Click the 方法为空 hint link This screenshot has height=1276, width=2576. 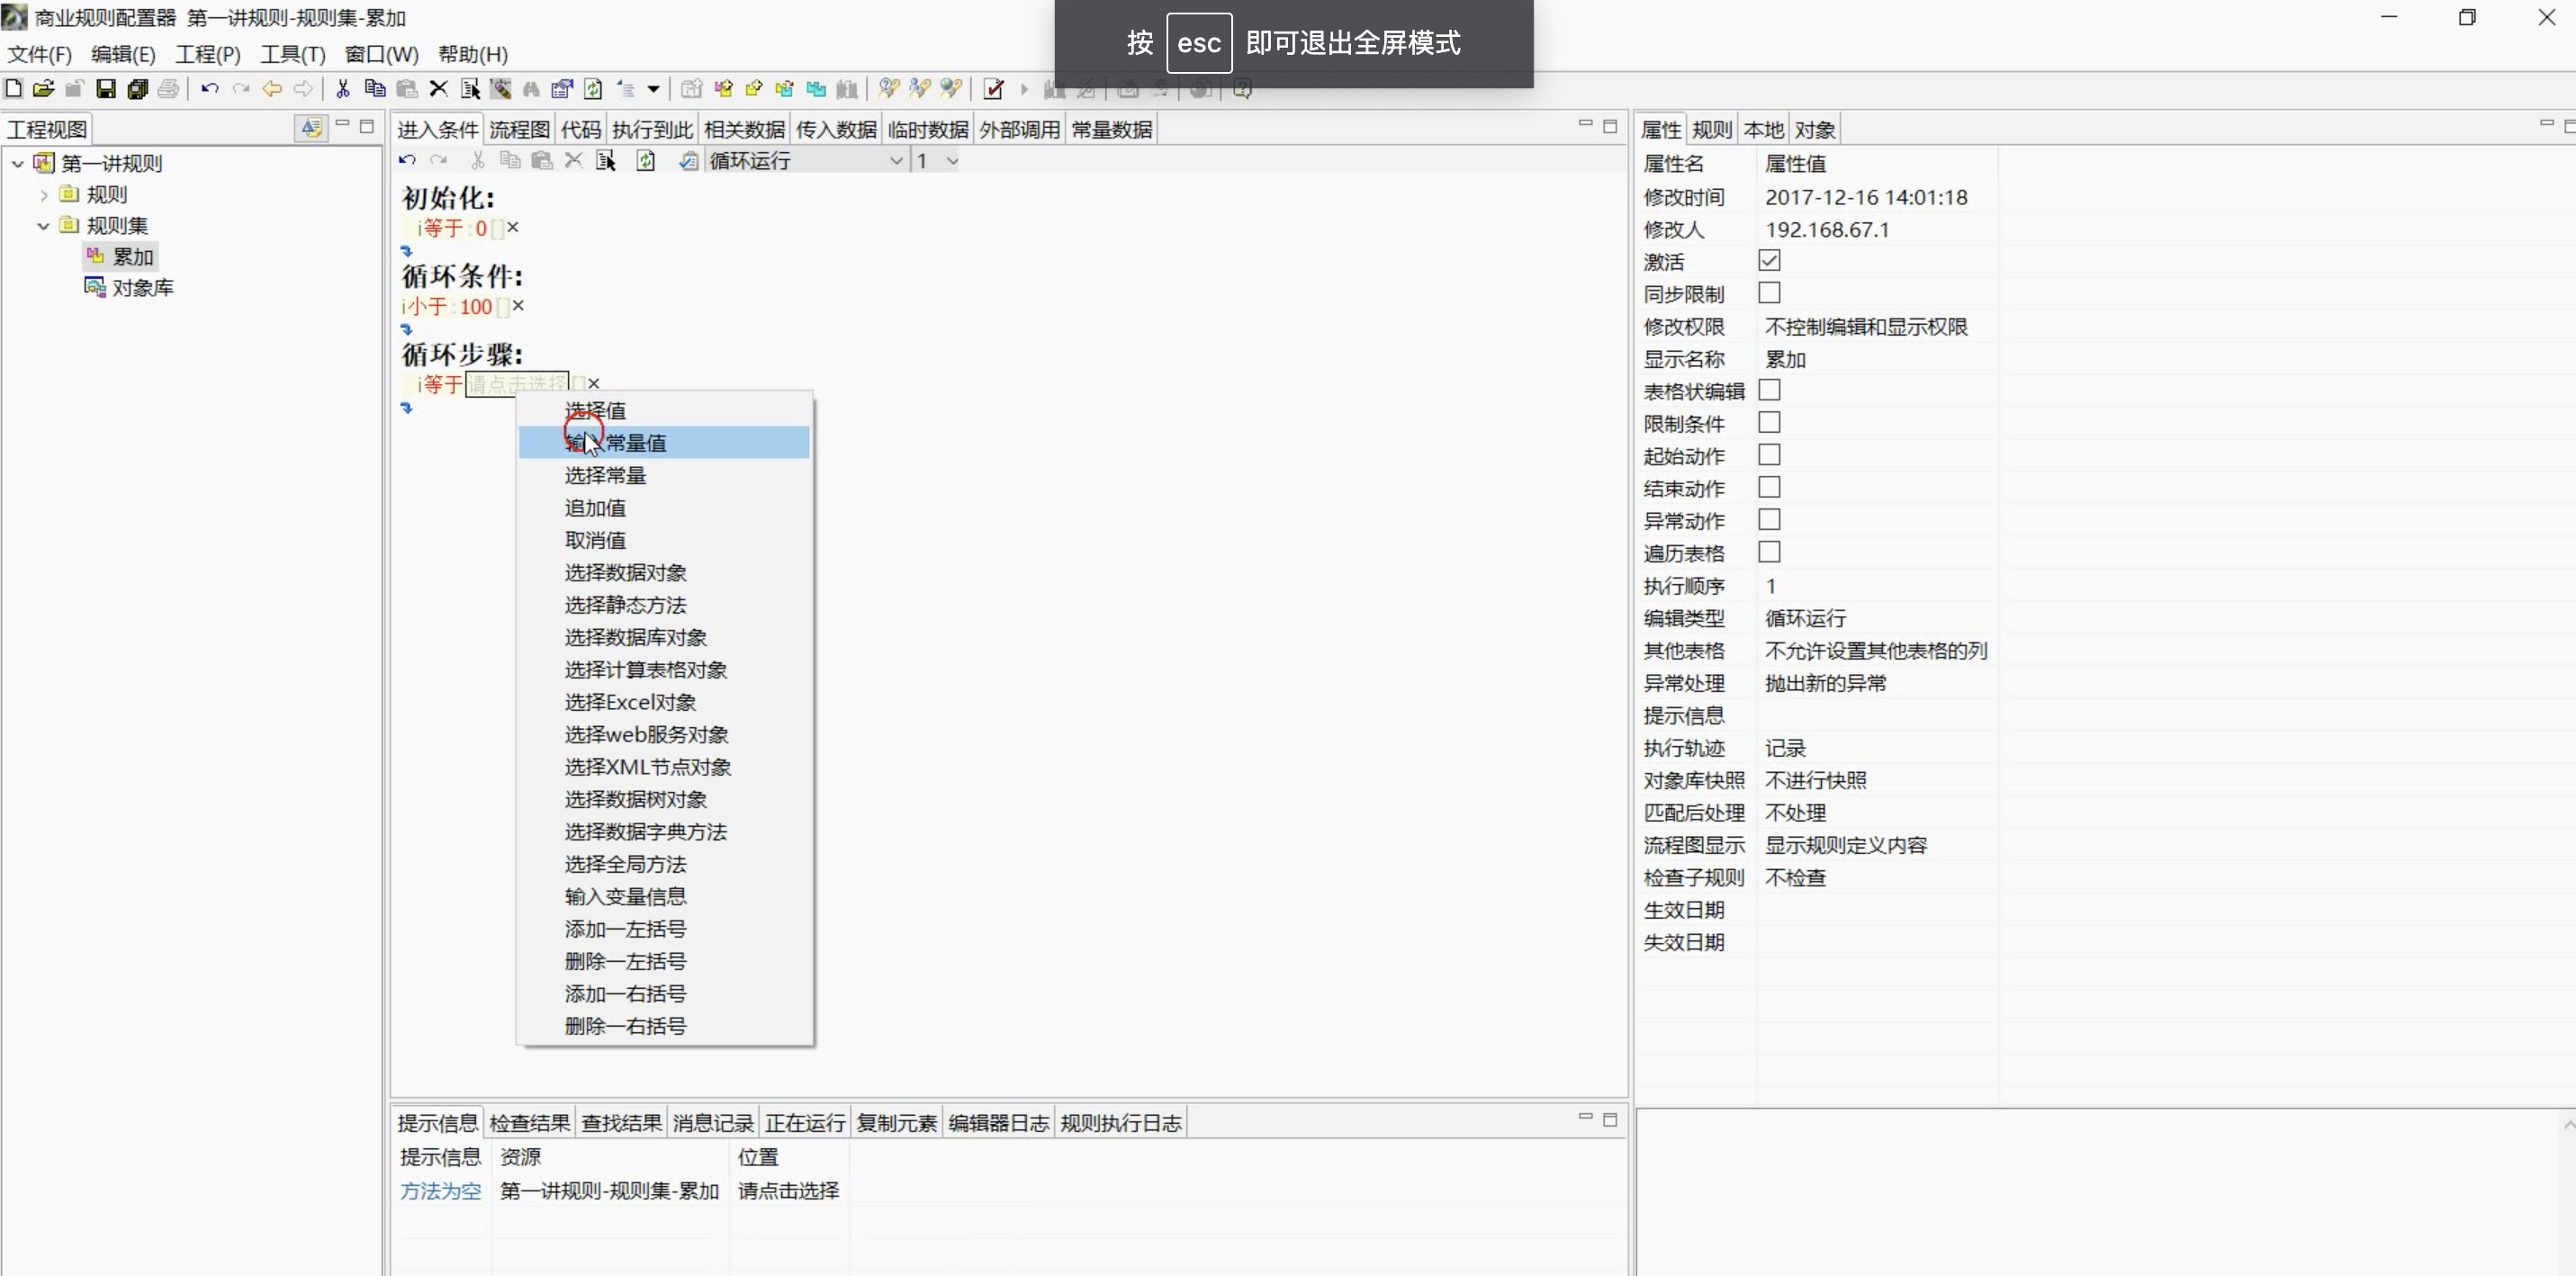tap(440, 1191)
